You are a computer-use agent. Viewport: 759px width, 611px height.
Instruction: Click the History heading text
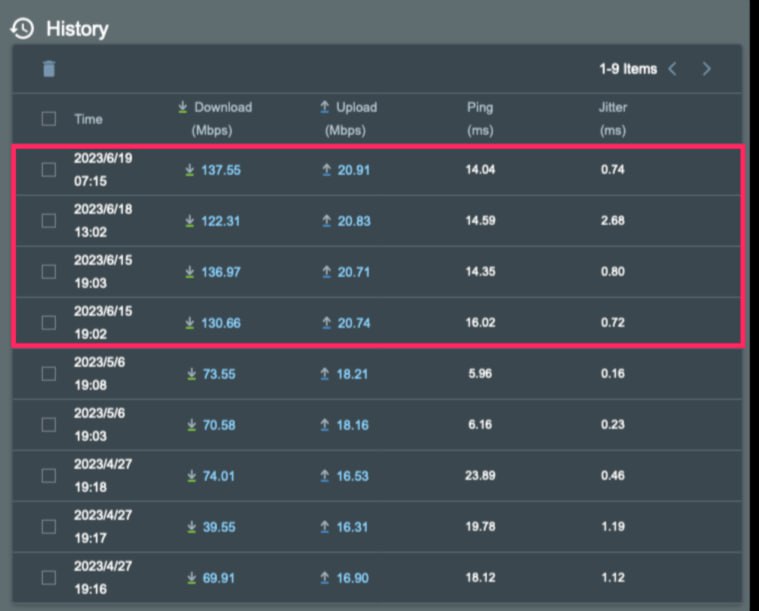(77, 29)
